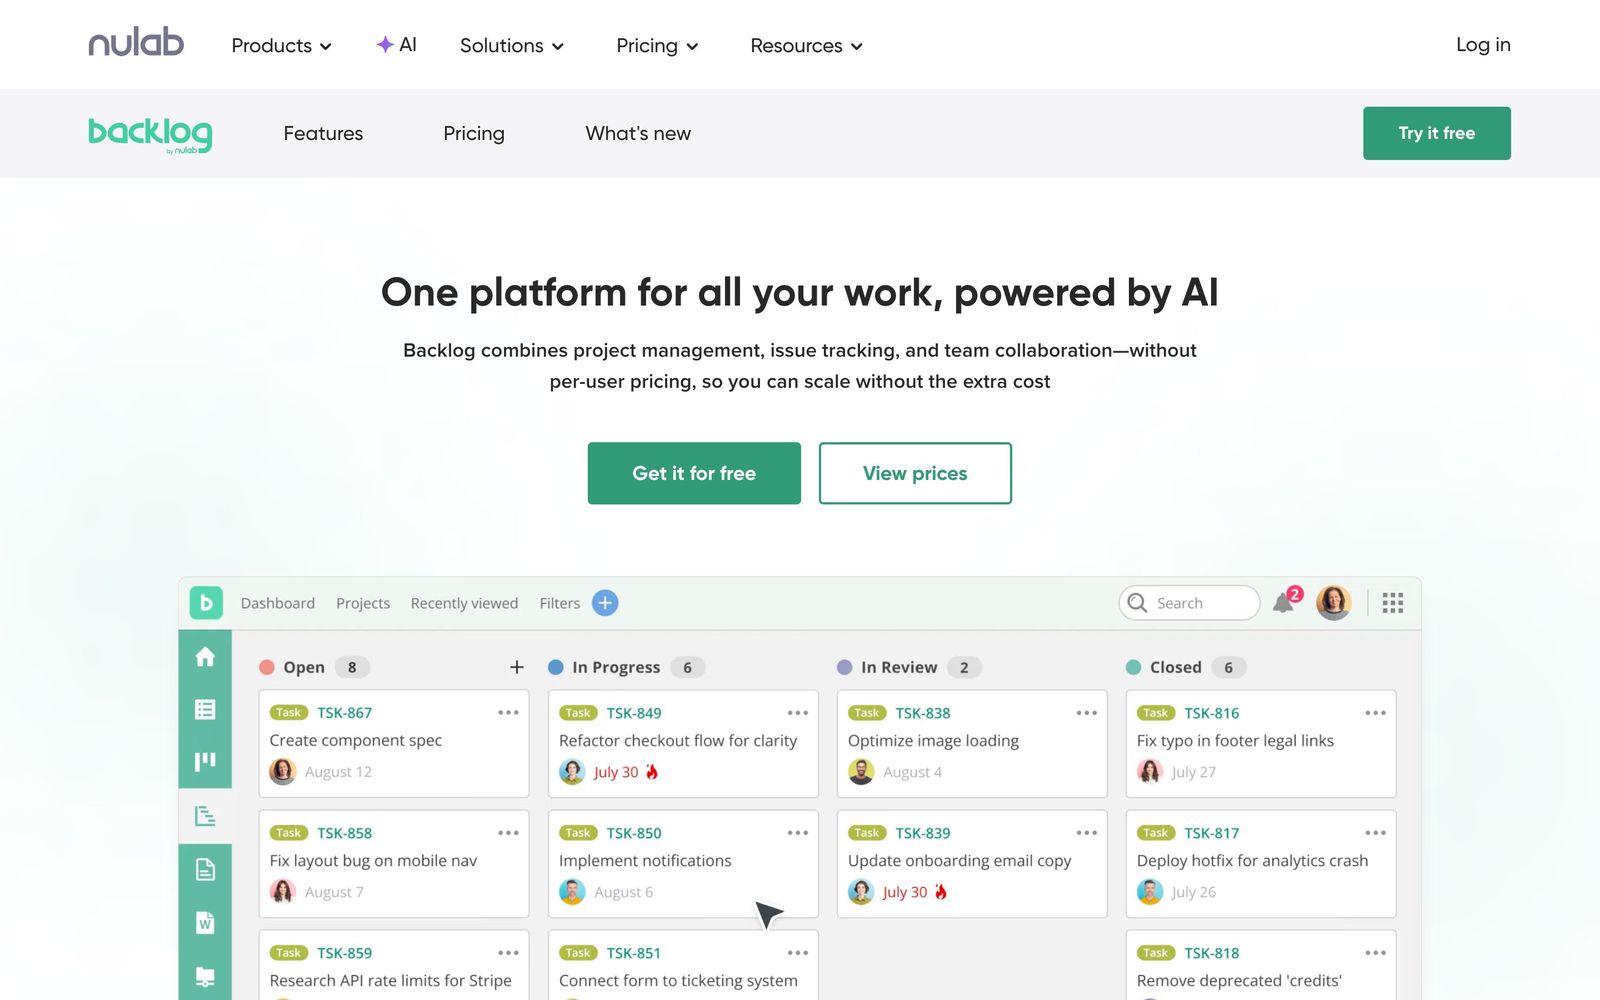The image size is (1600, 1000).
Task: Select the Dashboard tab
Action: point(278,603)
